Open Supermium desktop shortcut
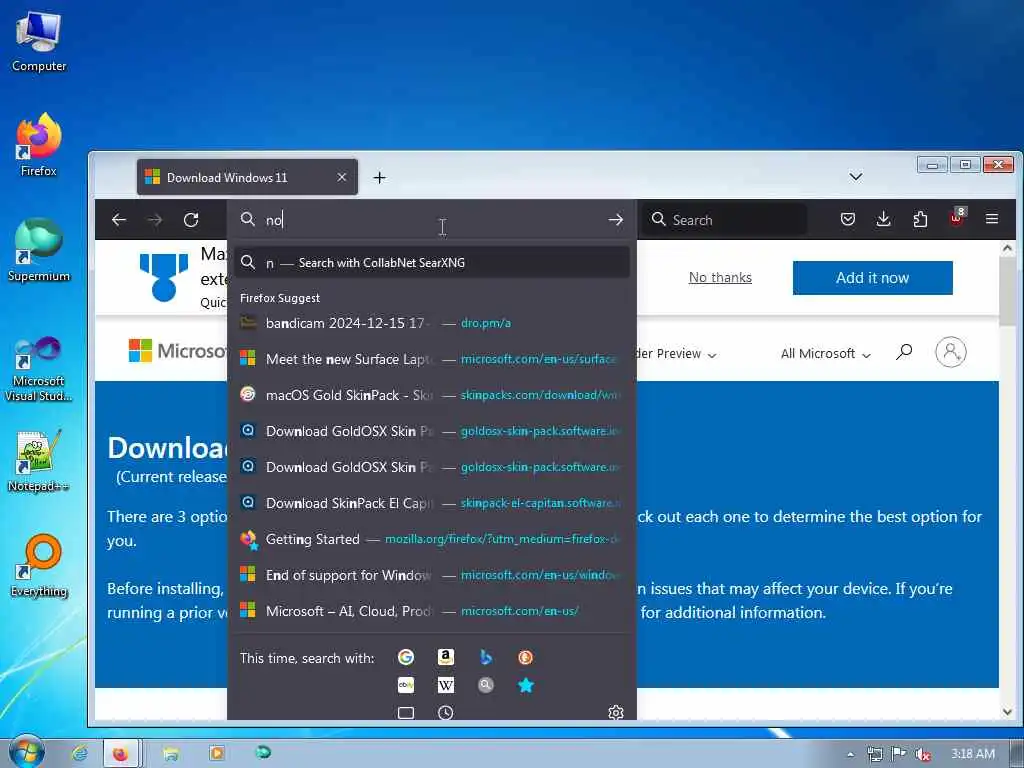Viewport: 1024px width, 768px height. (x=39, y=251)
